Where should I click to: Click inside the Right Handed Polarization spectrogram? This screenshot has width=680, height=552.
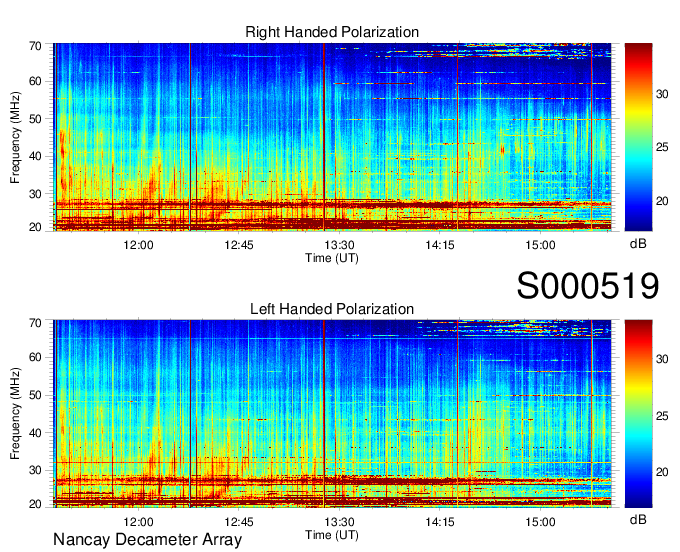tap(332, 137)
